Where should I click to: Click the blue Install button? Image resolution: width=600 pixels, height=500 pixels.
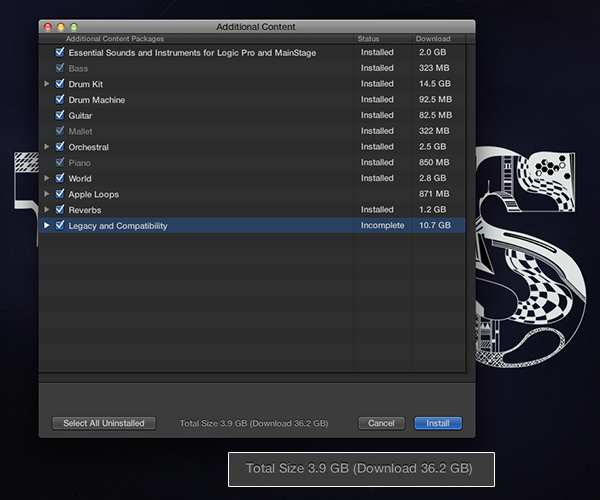[x=438, y=423]
